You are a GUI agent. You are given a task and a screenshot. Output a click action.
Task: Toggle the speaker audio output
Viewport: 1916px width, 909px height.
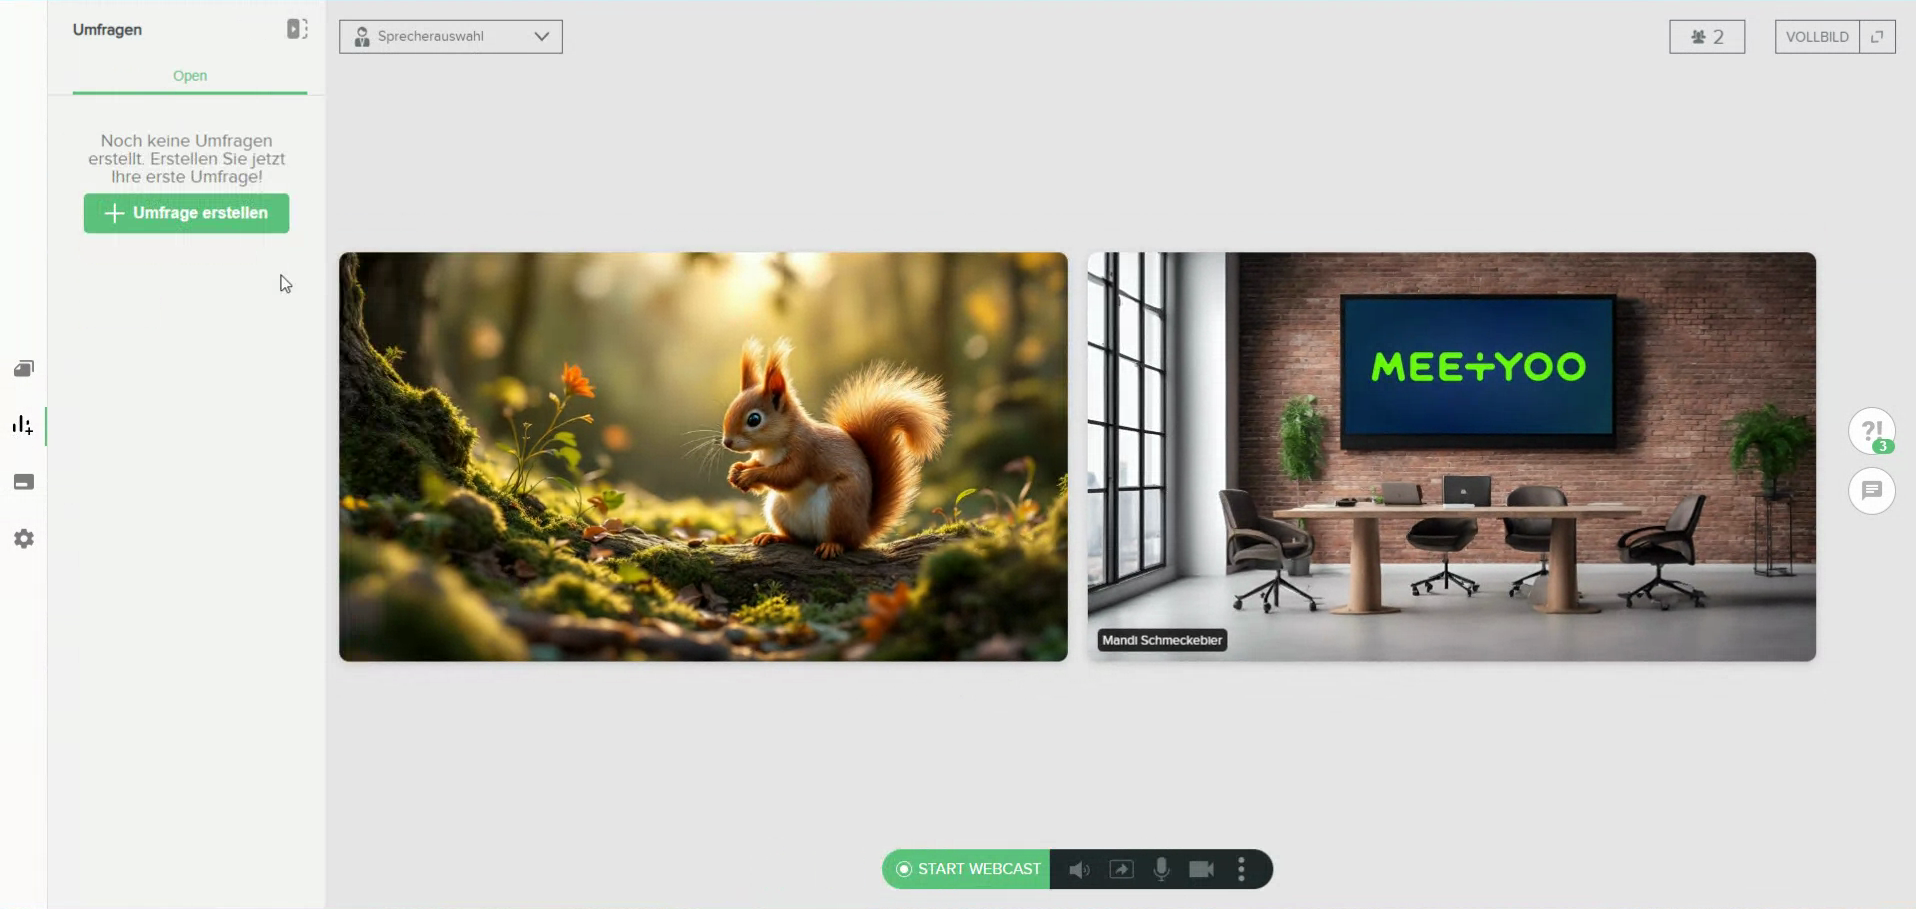(1079, 870)
